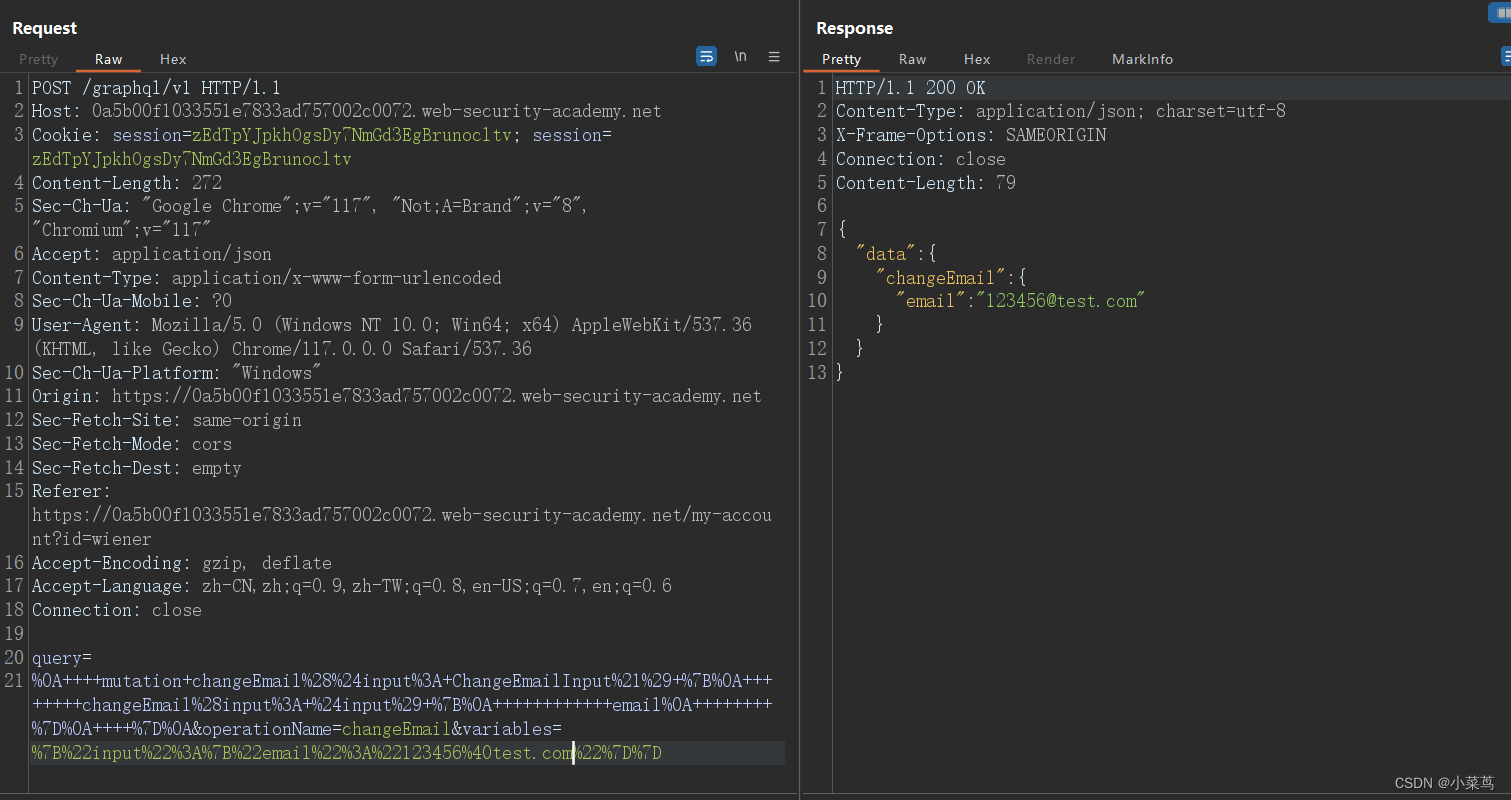Click the 'Sec-Fetch-Dest: empty' header
The width and height of the screenshot is (1511, 800).
click(137, 468)
